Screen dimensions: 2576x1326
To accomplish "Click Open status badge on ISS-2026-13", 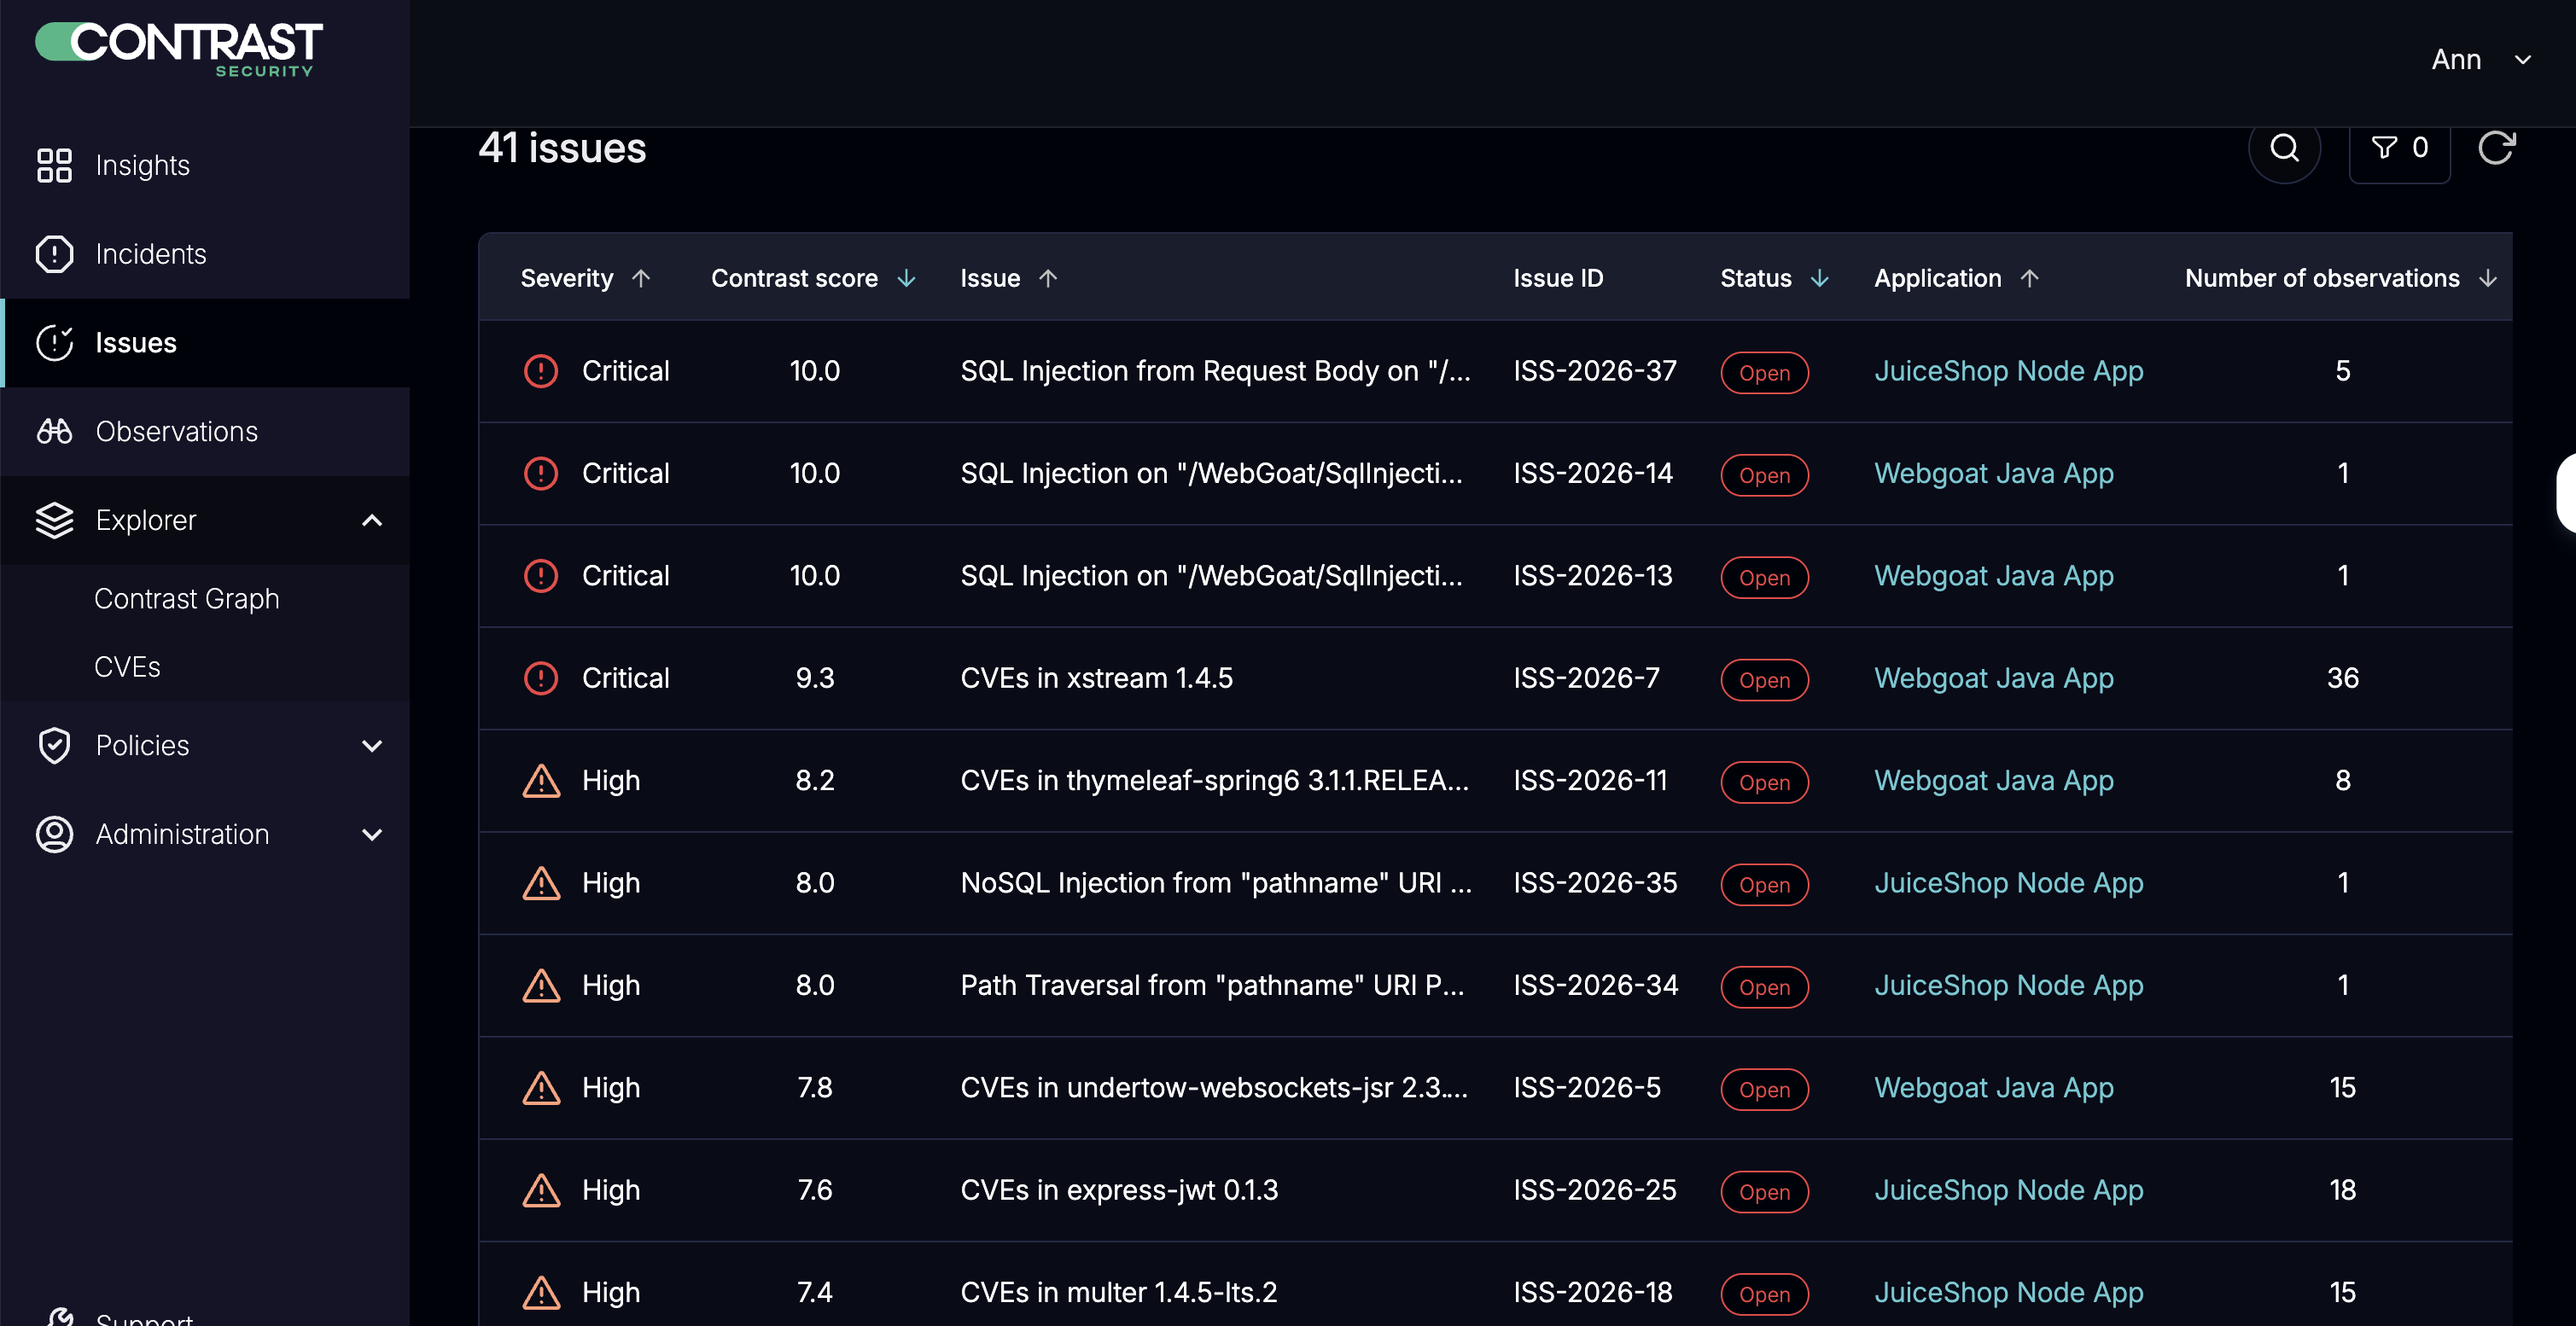I will pyautogui.click(x=1764, y=578).
